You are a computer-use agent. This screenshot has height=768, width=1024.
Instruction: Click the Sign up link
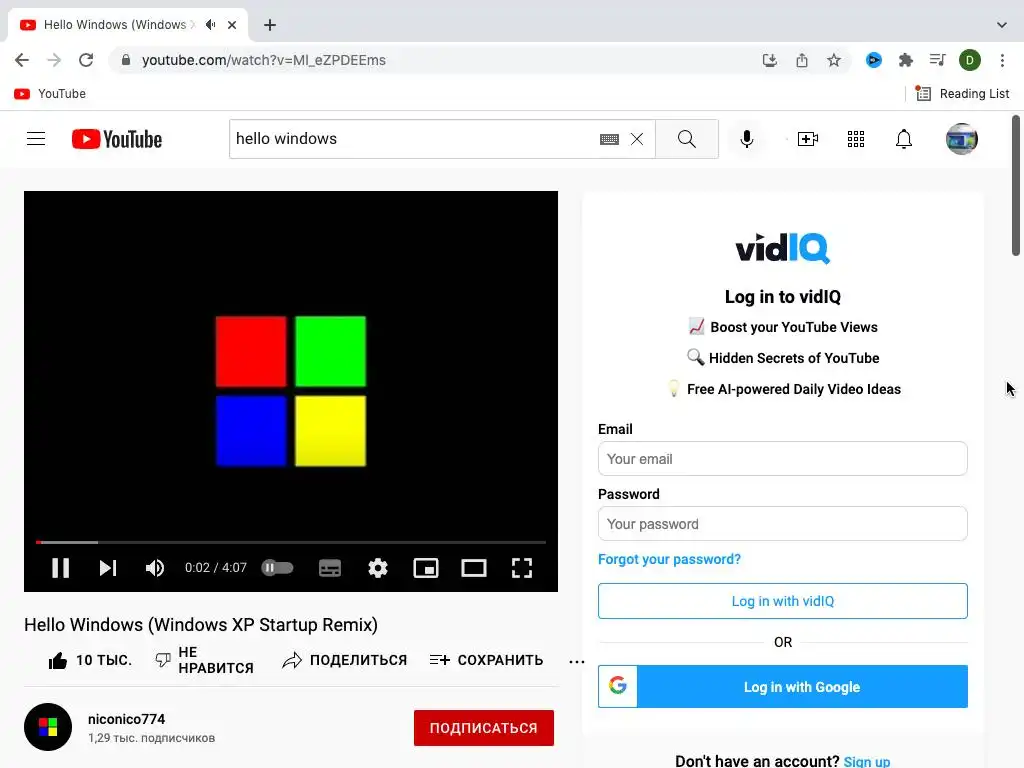867,761
